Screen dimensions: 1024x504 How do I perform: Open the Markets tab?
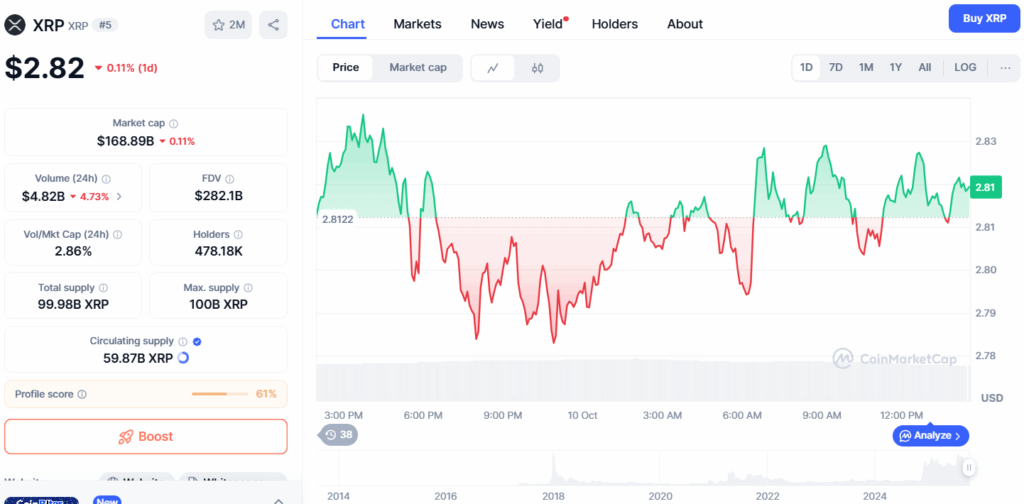click(x=417, y=24)
